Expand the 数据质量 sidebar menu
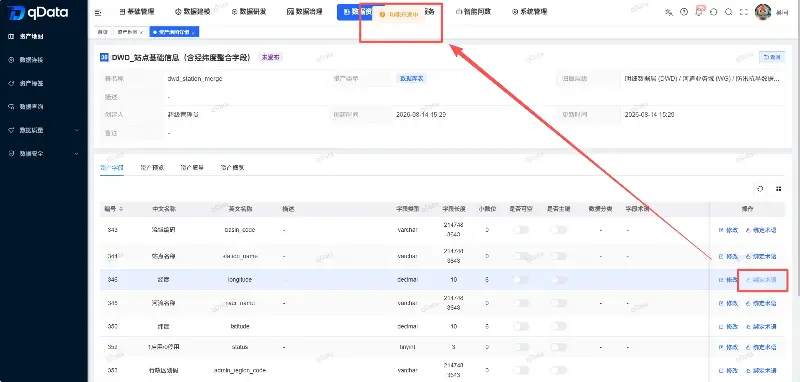 (44, 130)
